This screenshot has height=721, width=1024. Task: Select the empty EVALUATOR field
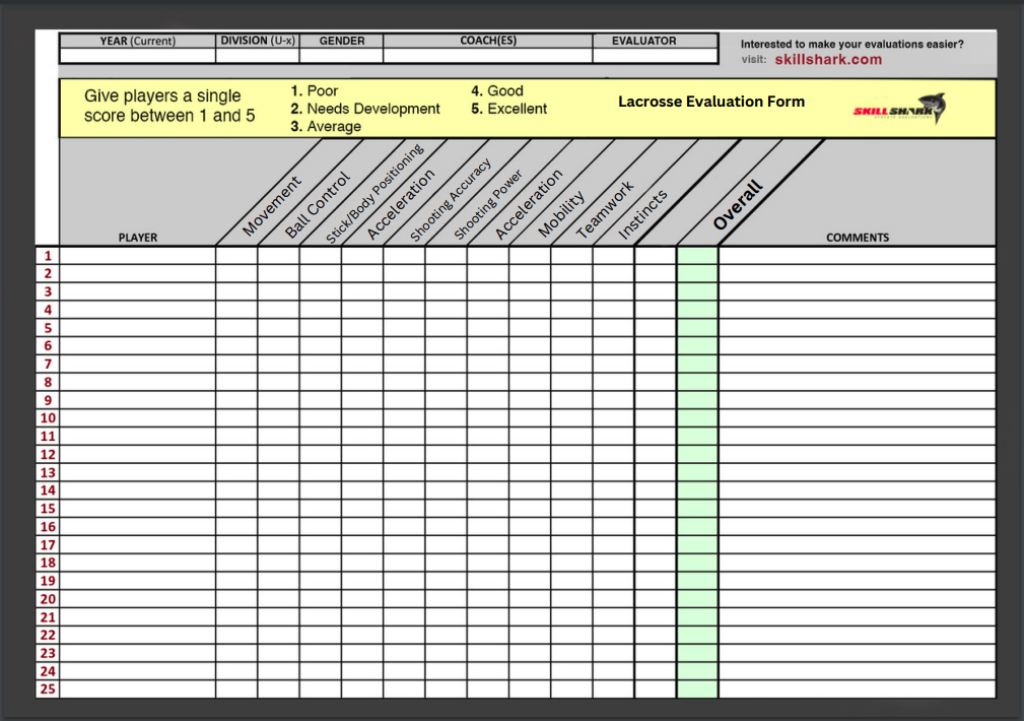coord(655,57)
